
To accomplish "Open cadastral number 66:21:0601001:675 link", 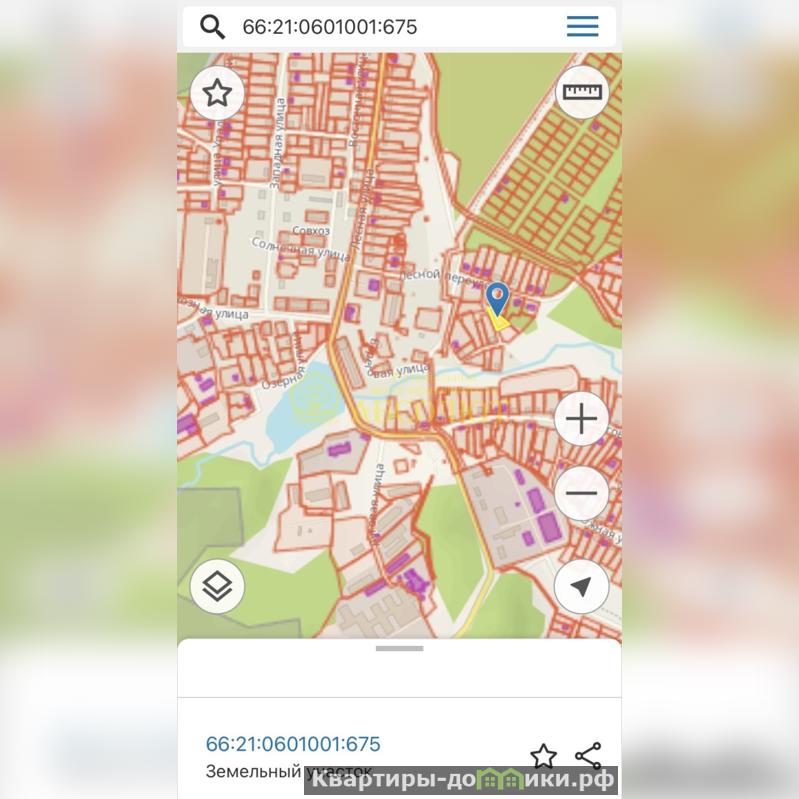I will click(x=293, y=744).
